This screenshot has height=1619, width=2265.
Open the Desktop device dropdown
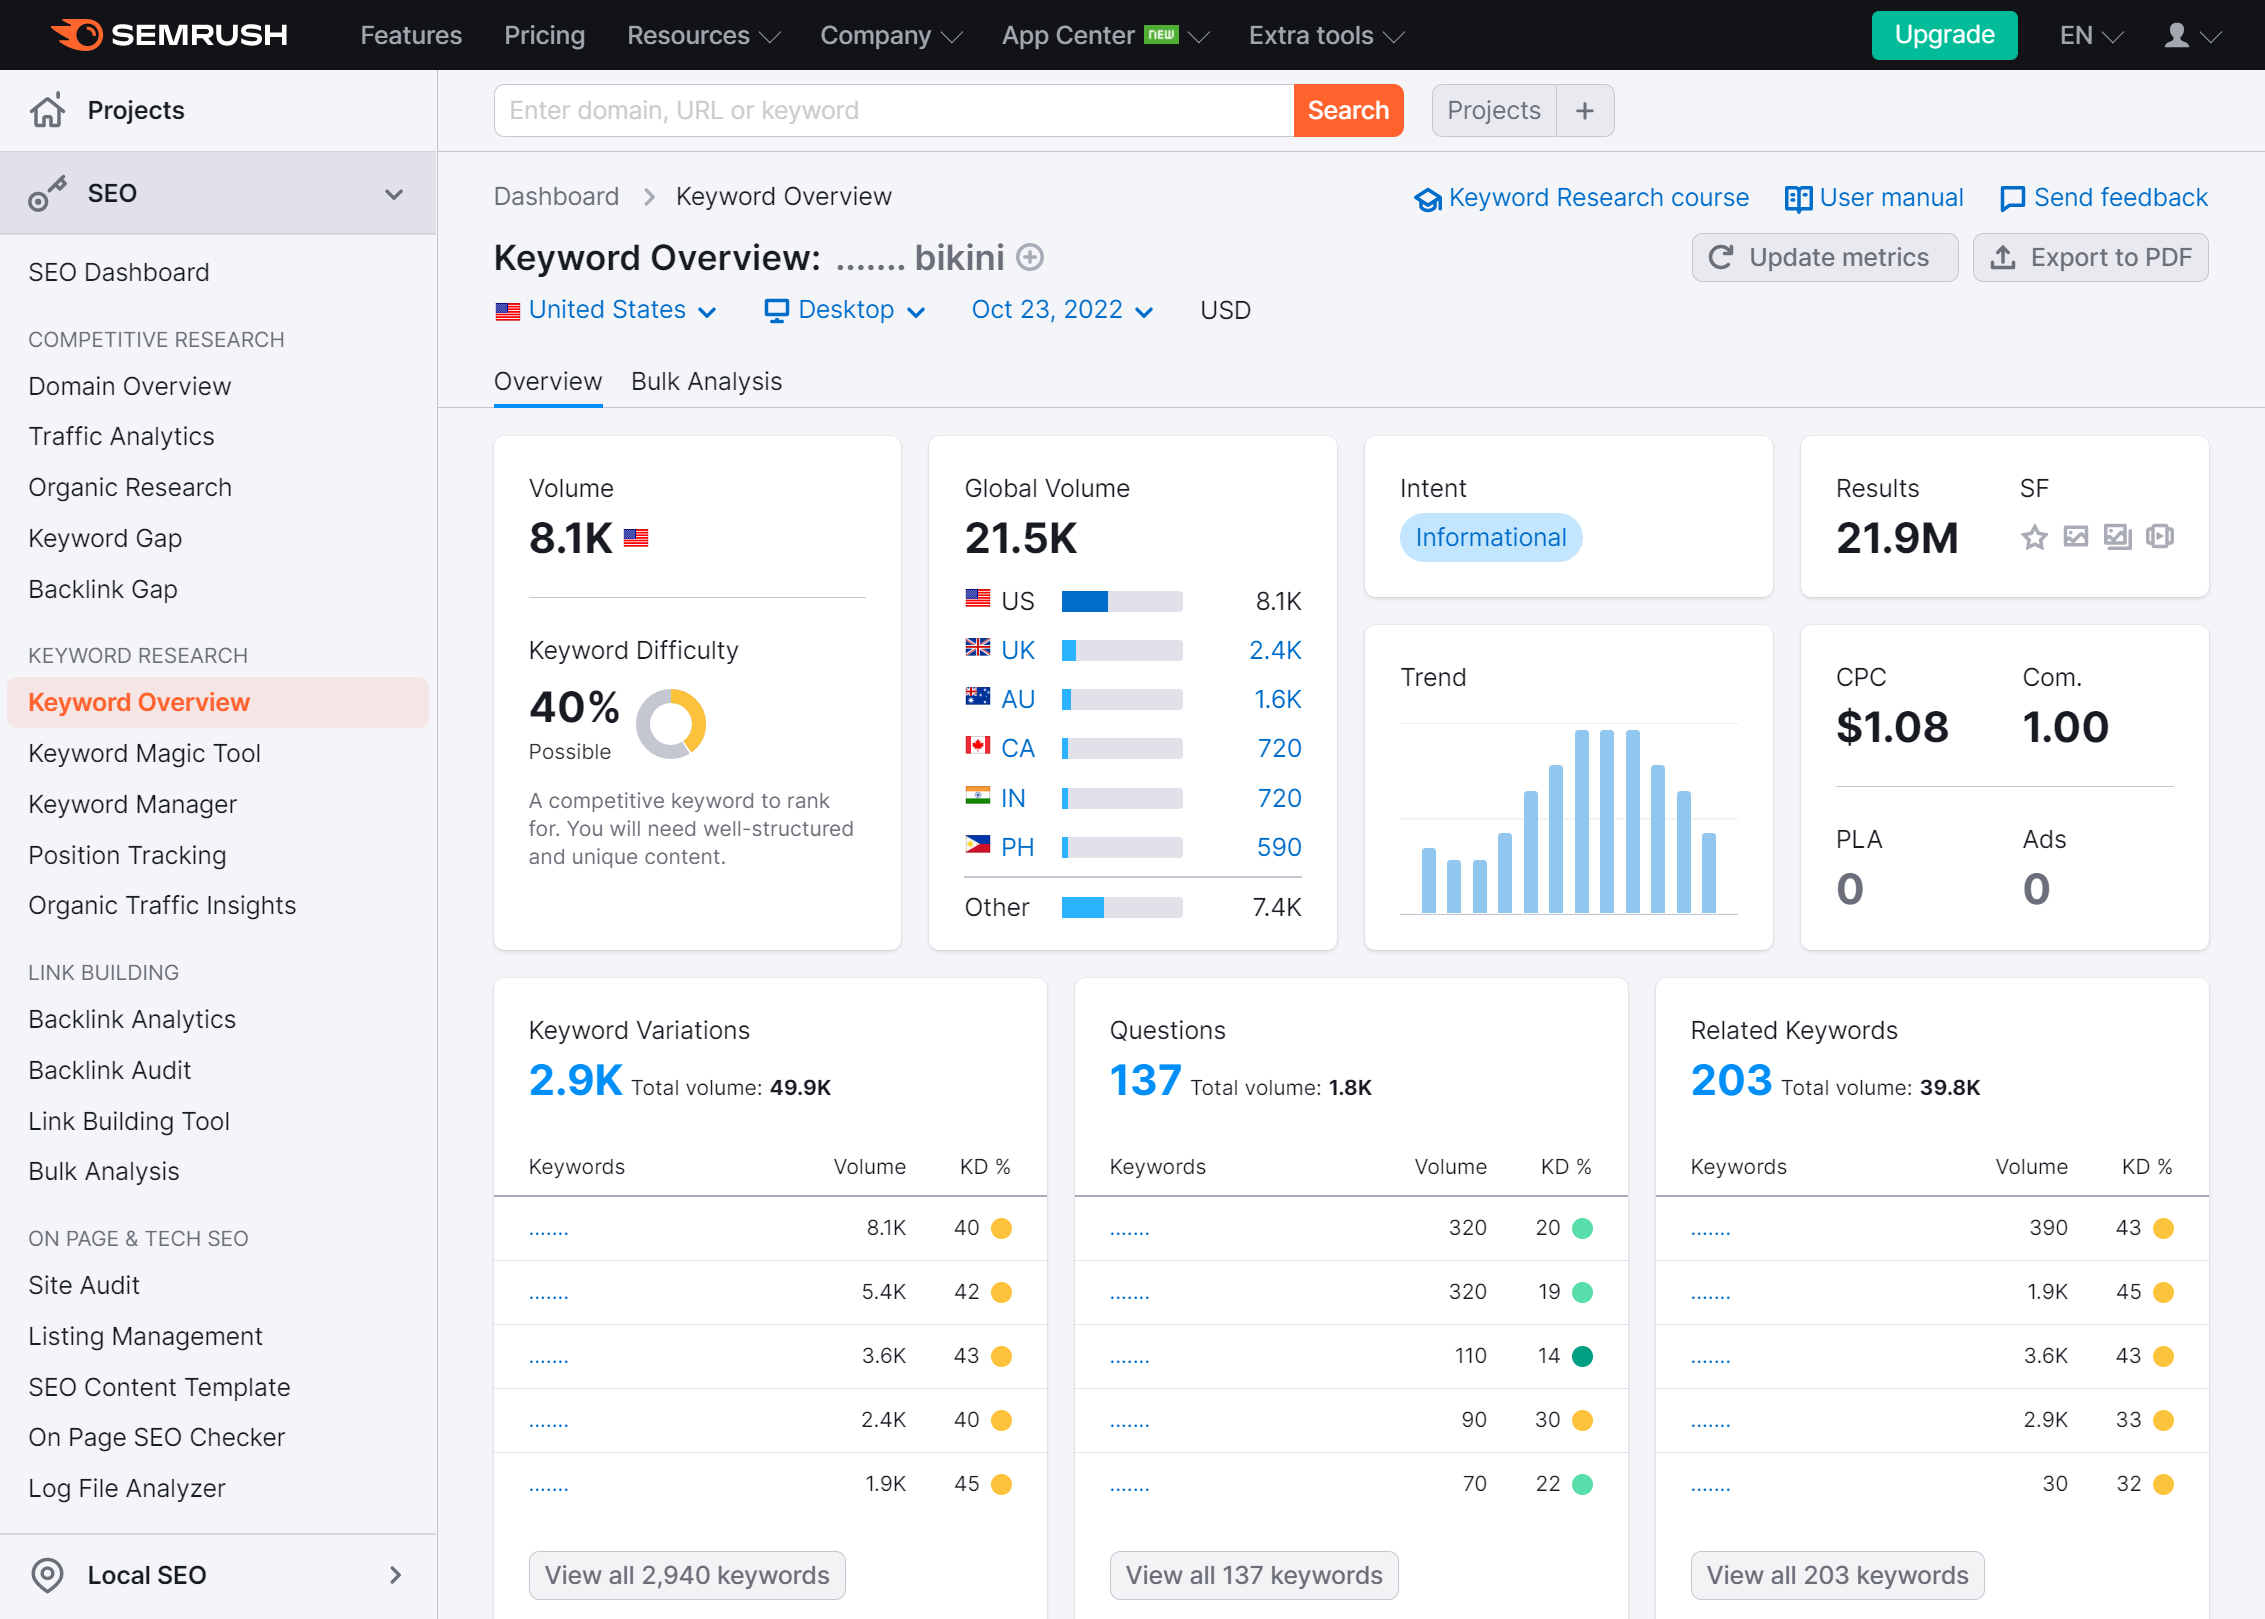845,310
